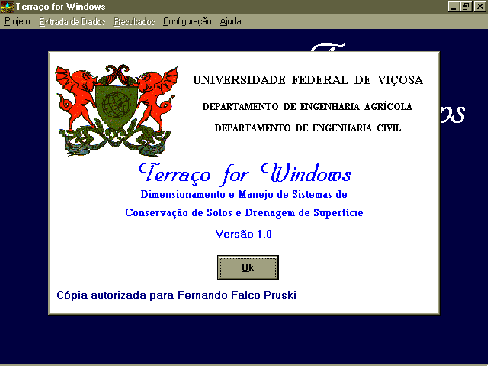The height and width of the screenshot is (366, 488).
Task: Click the Departamento de Engenharia Agrícola line
Action: [x=307, y=106]
